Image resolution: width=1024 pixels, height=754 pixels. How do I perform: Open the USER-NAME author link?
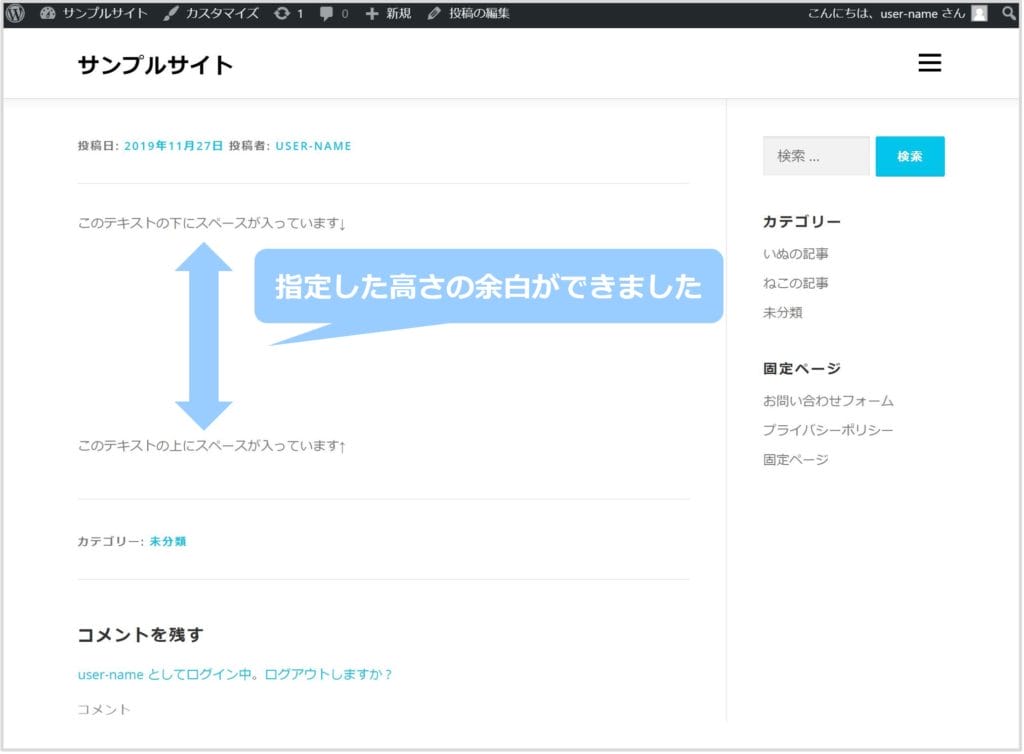tap(313, 146)
